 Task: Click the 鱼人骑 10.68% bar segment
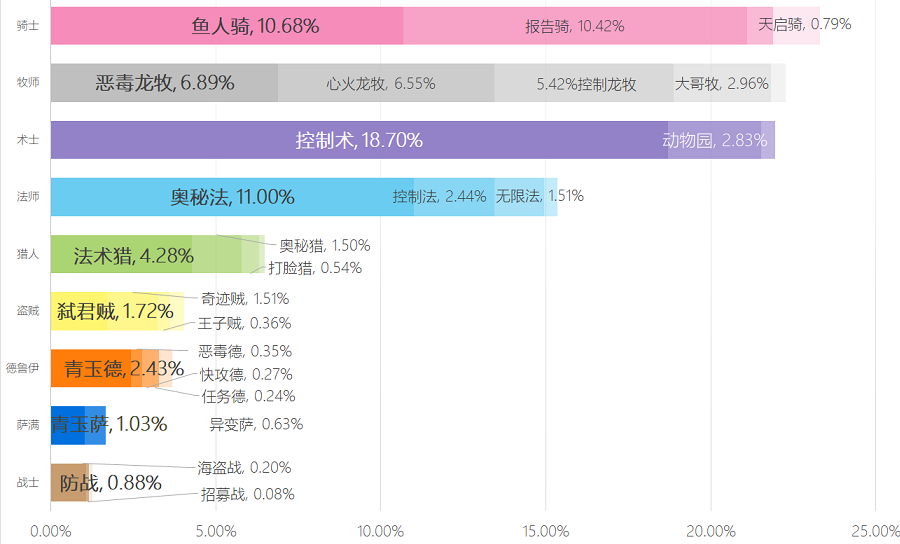tap(226, 26)
